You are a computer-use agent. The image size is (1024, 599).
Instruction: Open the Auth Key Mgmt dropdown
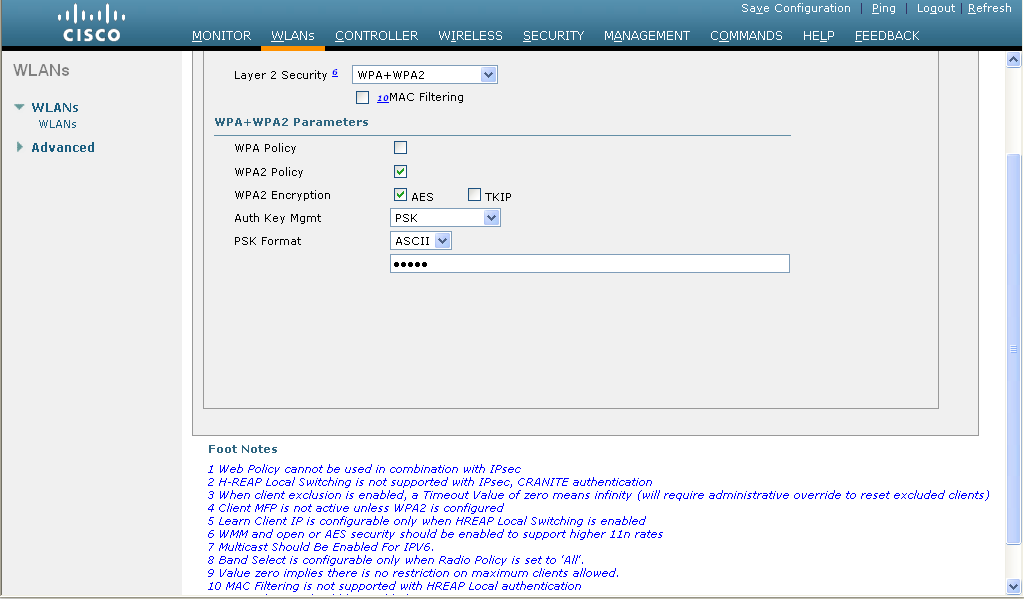[445, 218]
